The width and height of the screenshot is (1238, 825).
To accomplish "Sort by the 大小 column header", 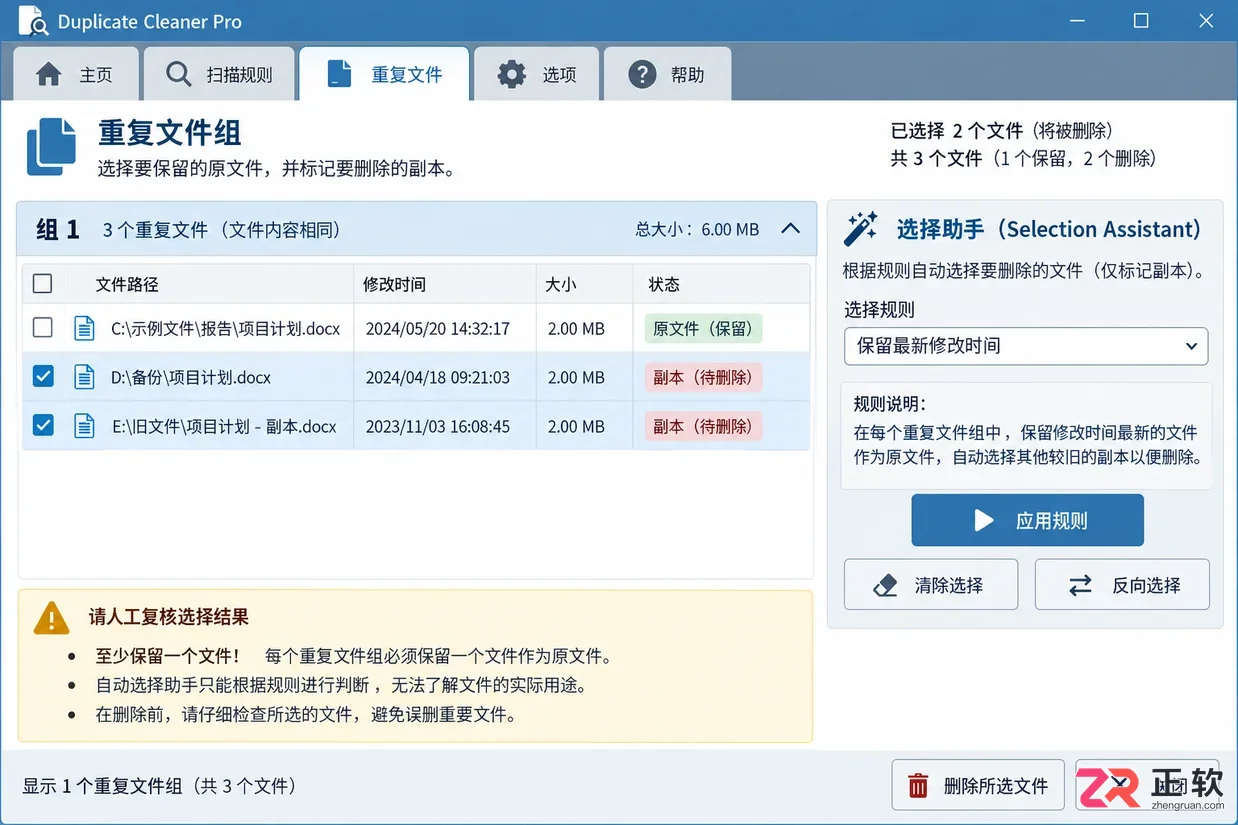I will coord(561,284).
